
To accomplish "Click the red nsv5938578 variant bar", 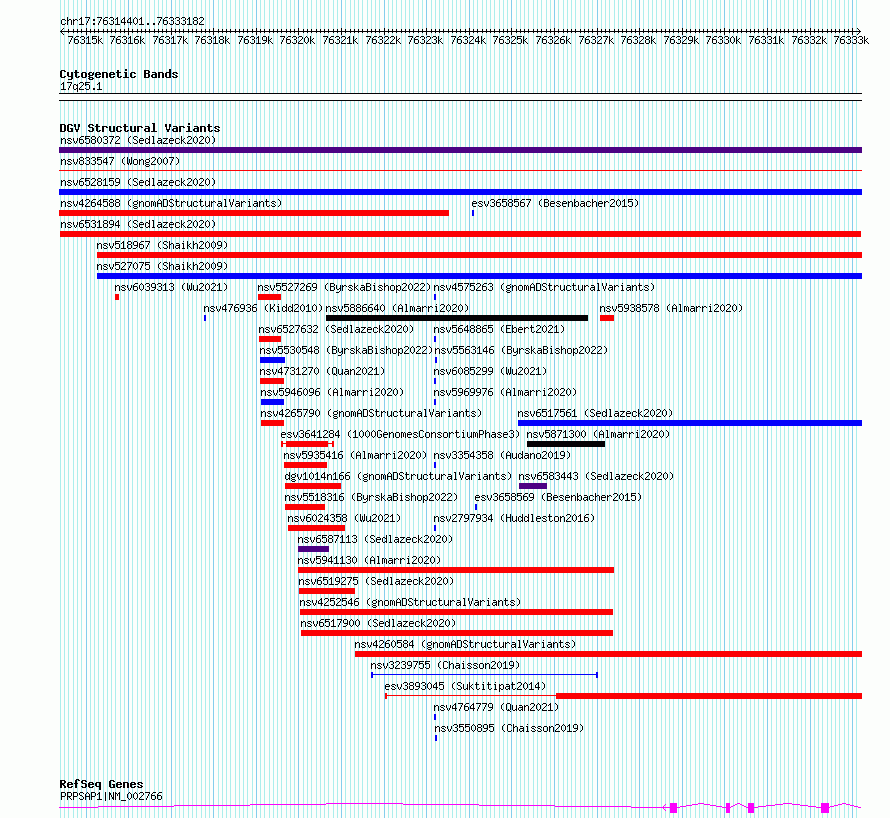I will click(607, 318).
